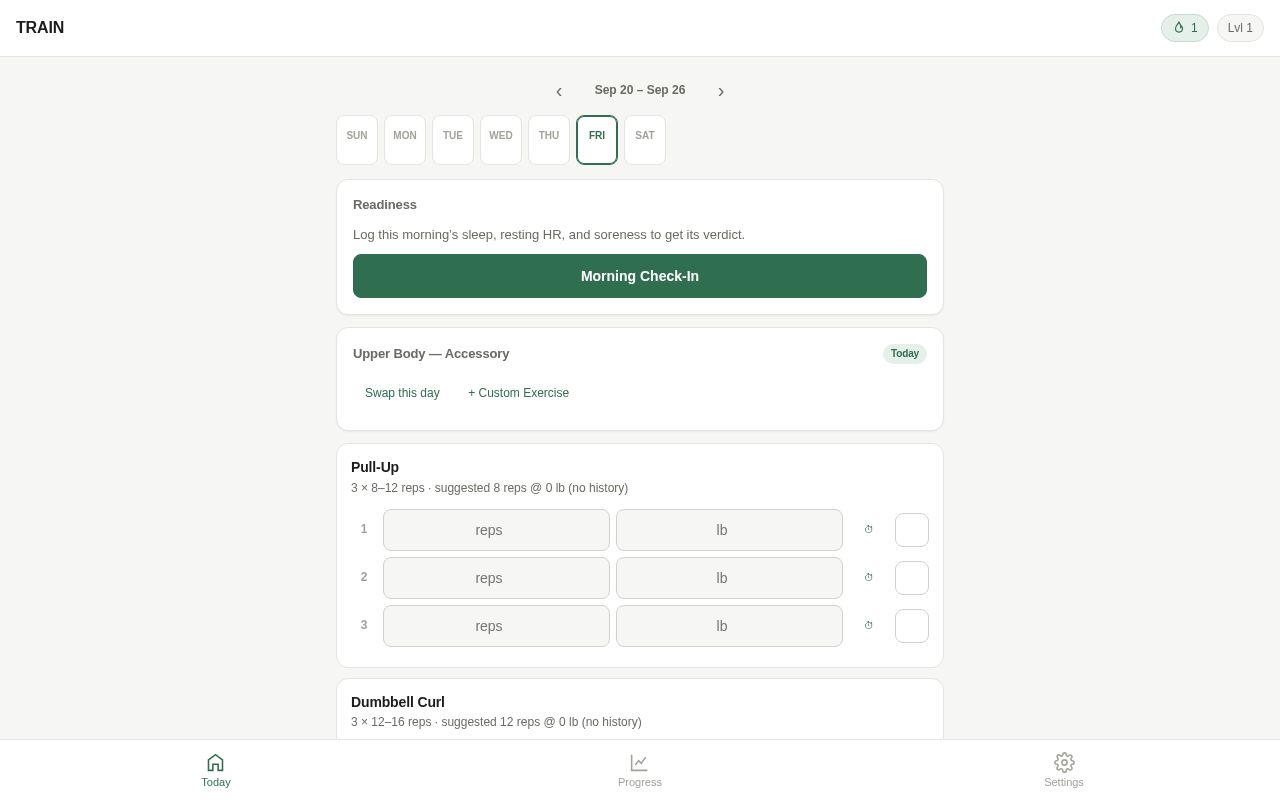Focus lb field for Pull-Up set 1
Screen dimensions: 1280x800
729,530
